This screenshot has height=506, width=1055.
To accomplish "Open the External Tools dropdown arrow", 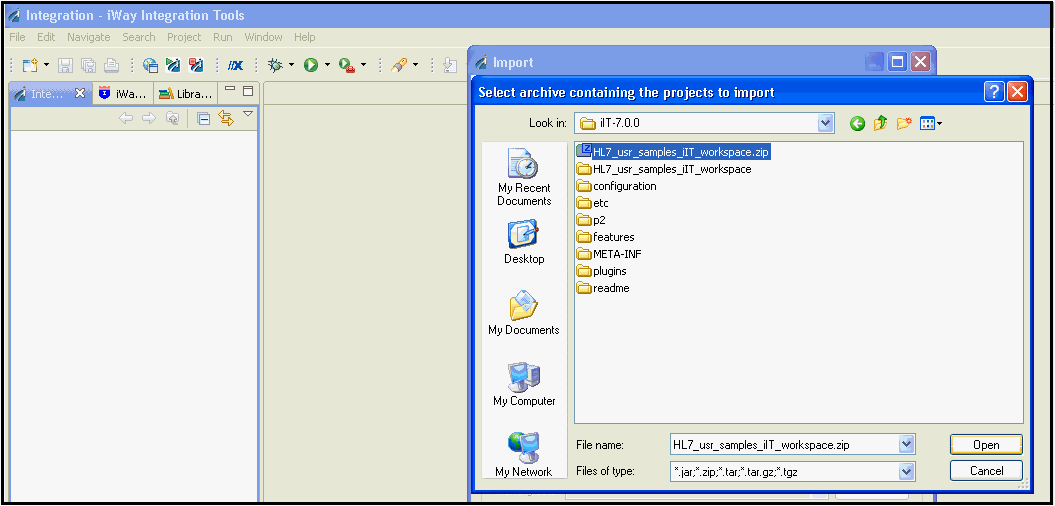I will 363,65.
